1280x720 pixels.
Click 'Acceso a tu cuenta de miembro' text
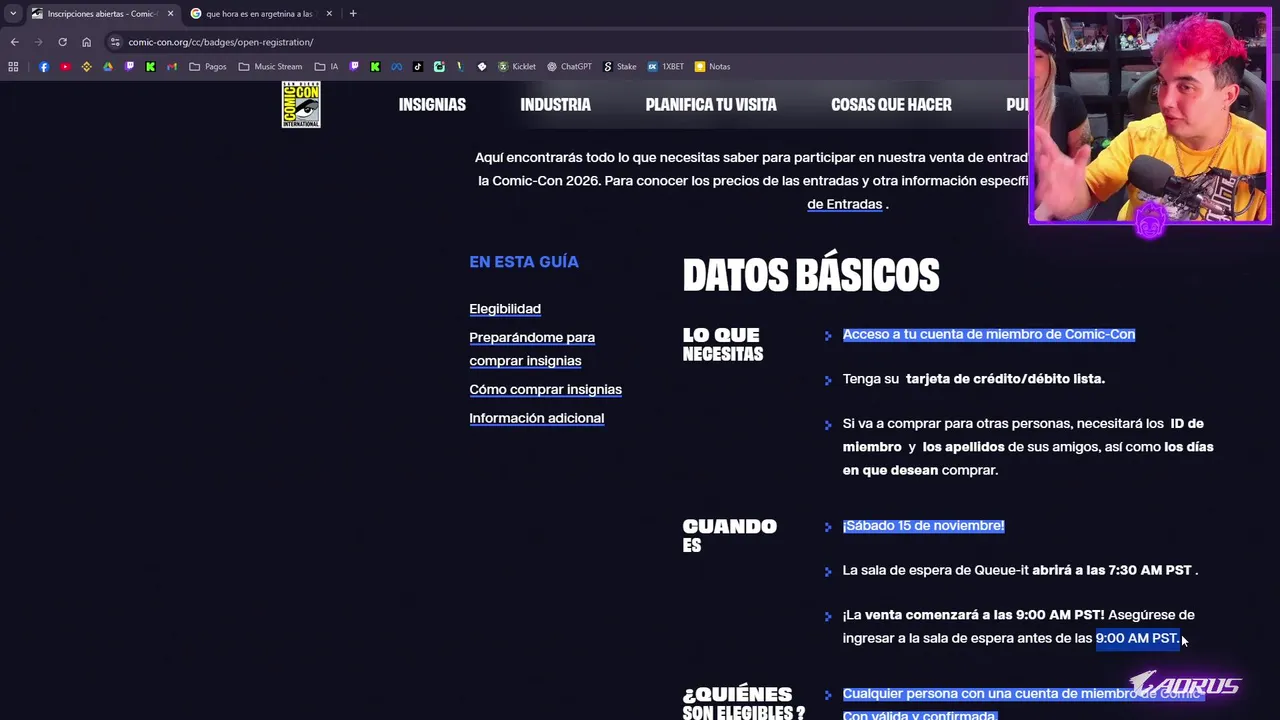tap(989, 334)
